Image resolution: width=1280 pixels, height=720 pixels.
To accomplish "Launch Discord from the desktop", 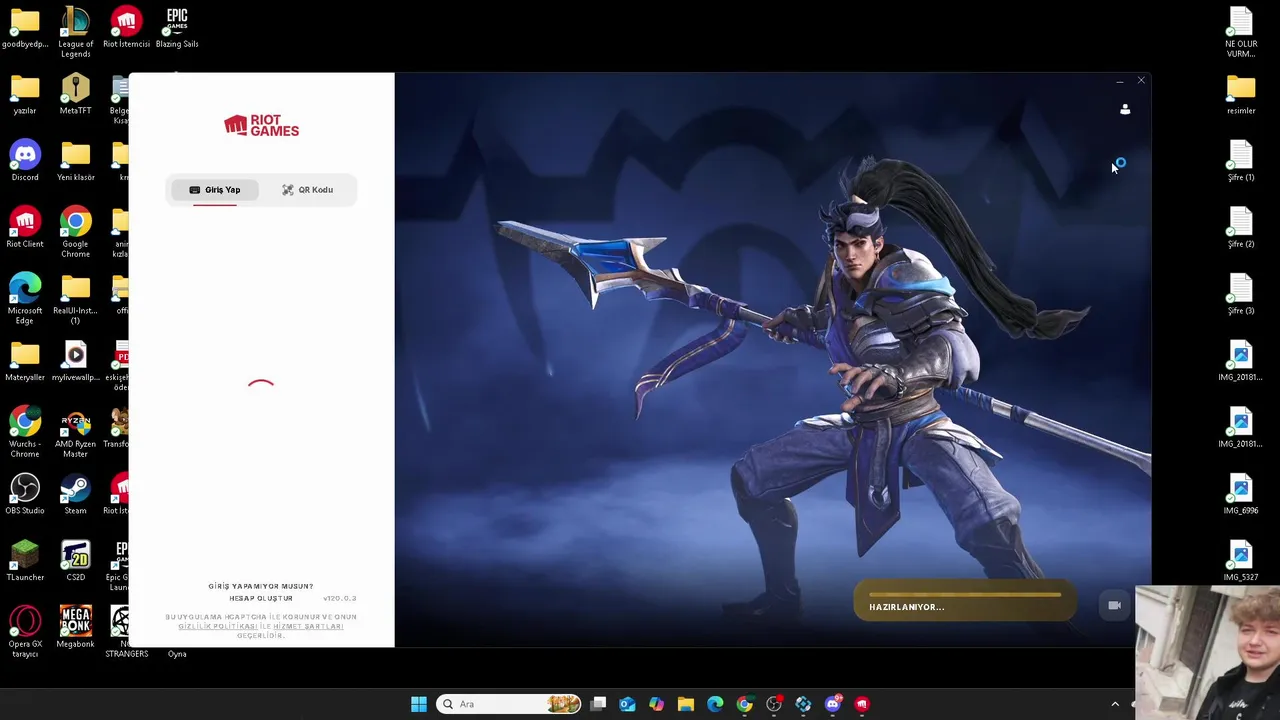I will pos(25,160).
